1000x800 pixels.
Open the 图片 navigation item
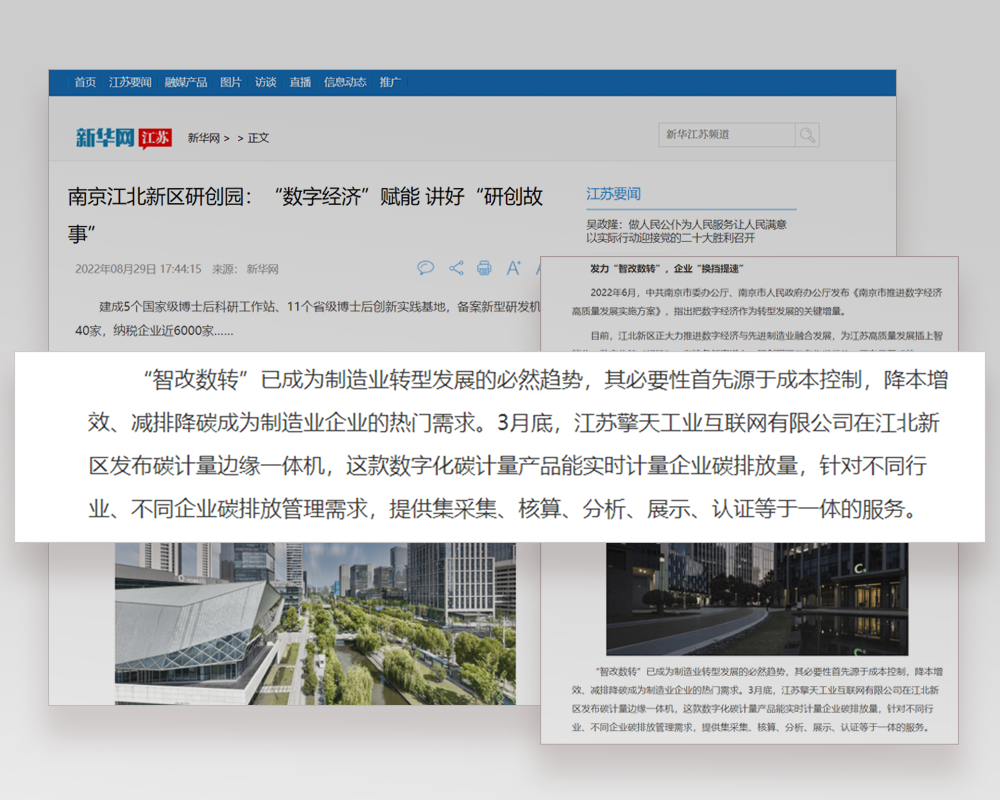click(231, 82)
